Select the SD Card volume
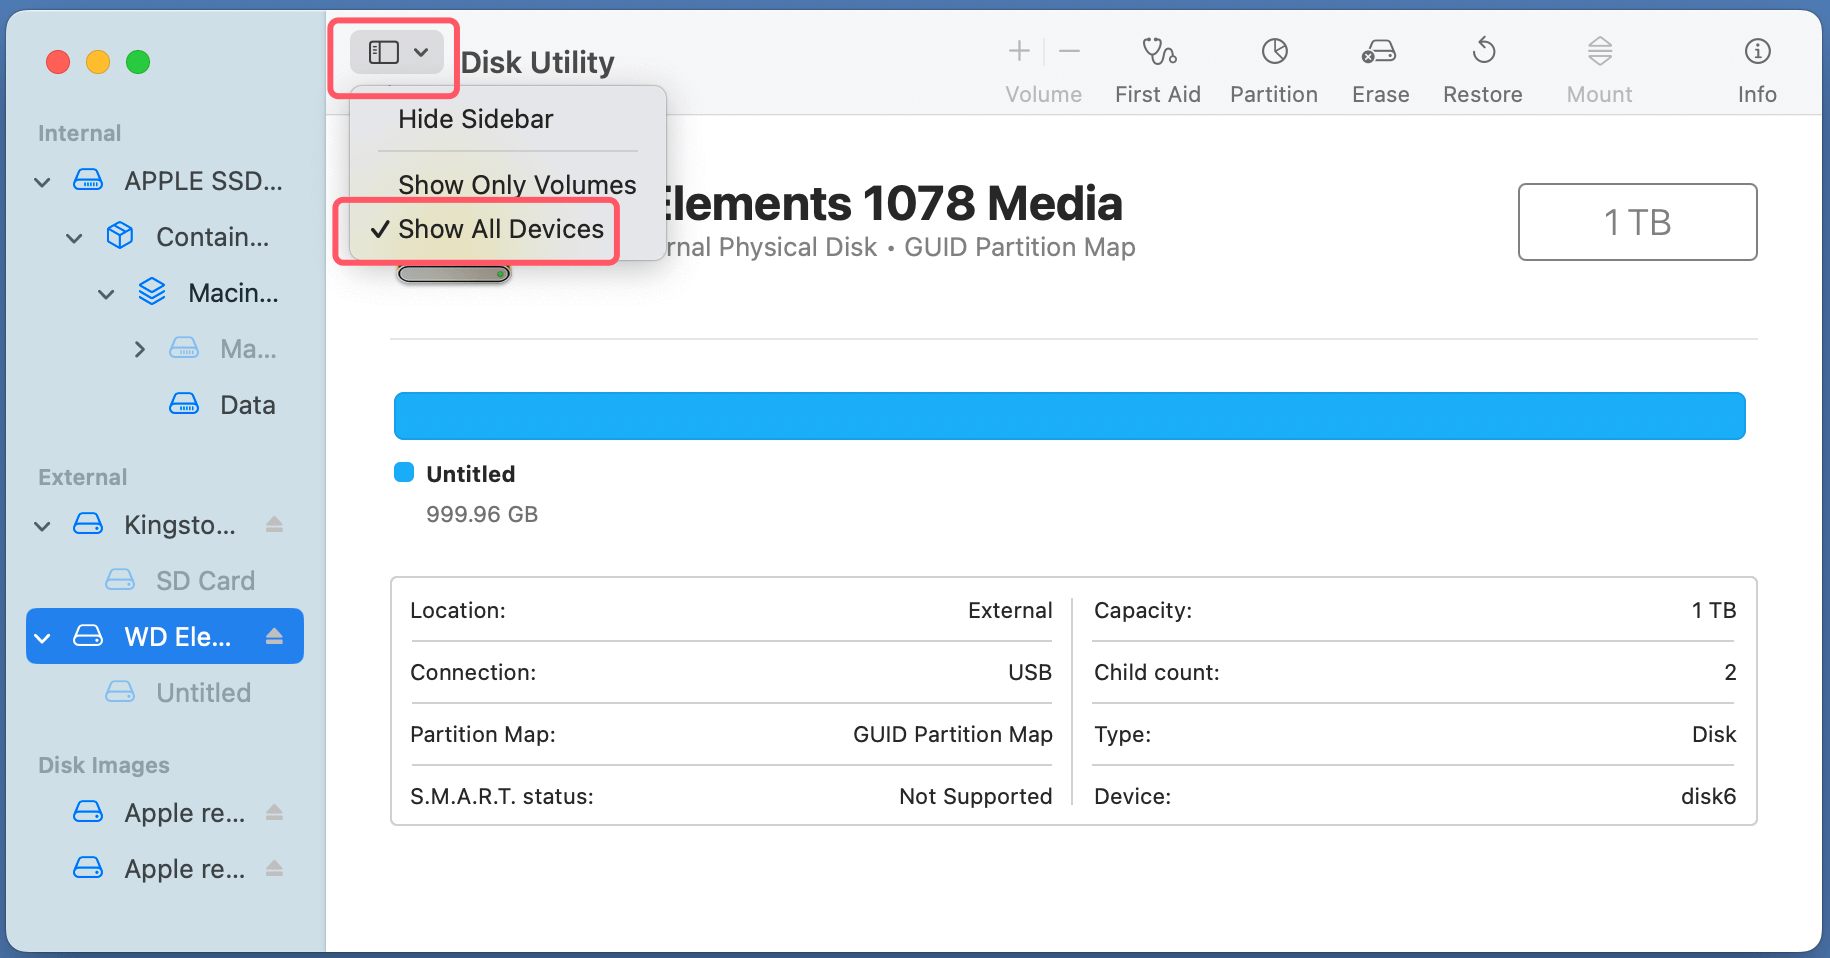 pos(205,581)
